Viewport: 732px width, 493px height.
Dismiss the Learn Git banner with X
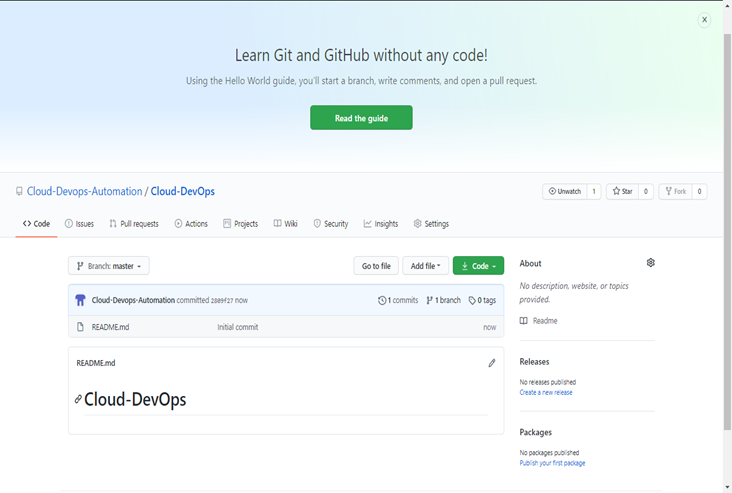[704, 20]
